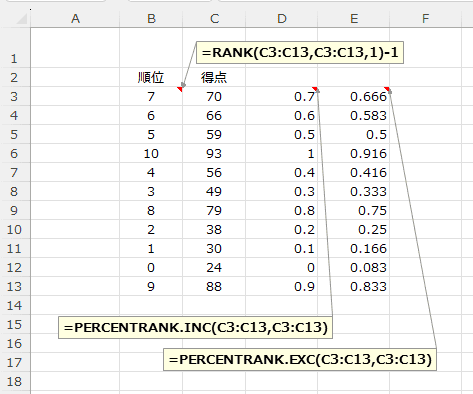The width and height of the screenshot is (473, 394).
Task: Select the 得点 header cell
Action: [214, 77]
